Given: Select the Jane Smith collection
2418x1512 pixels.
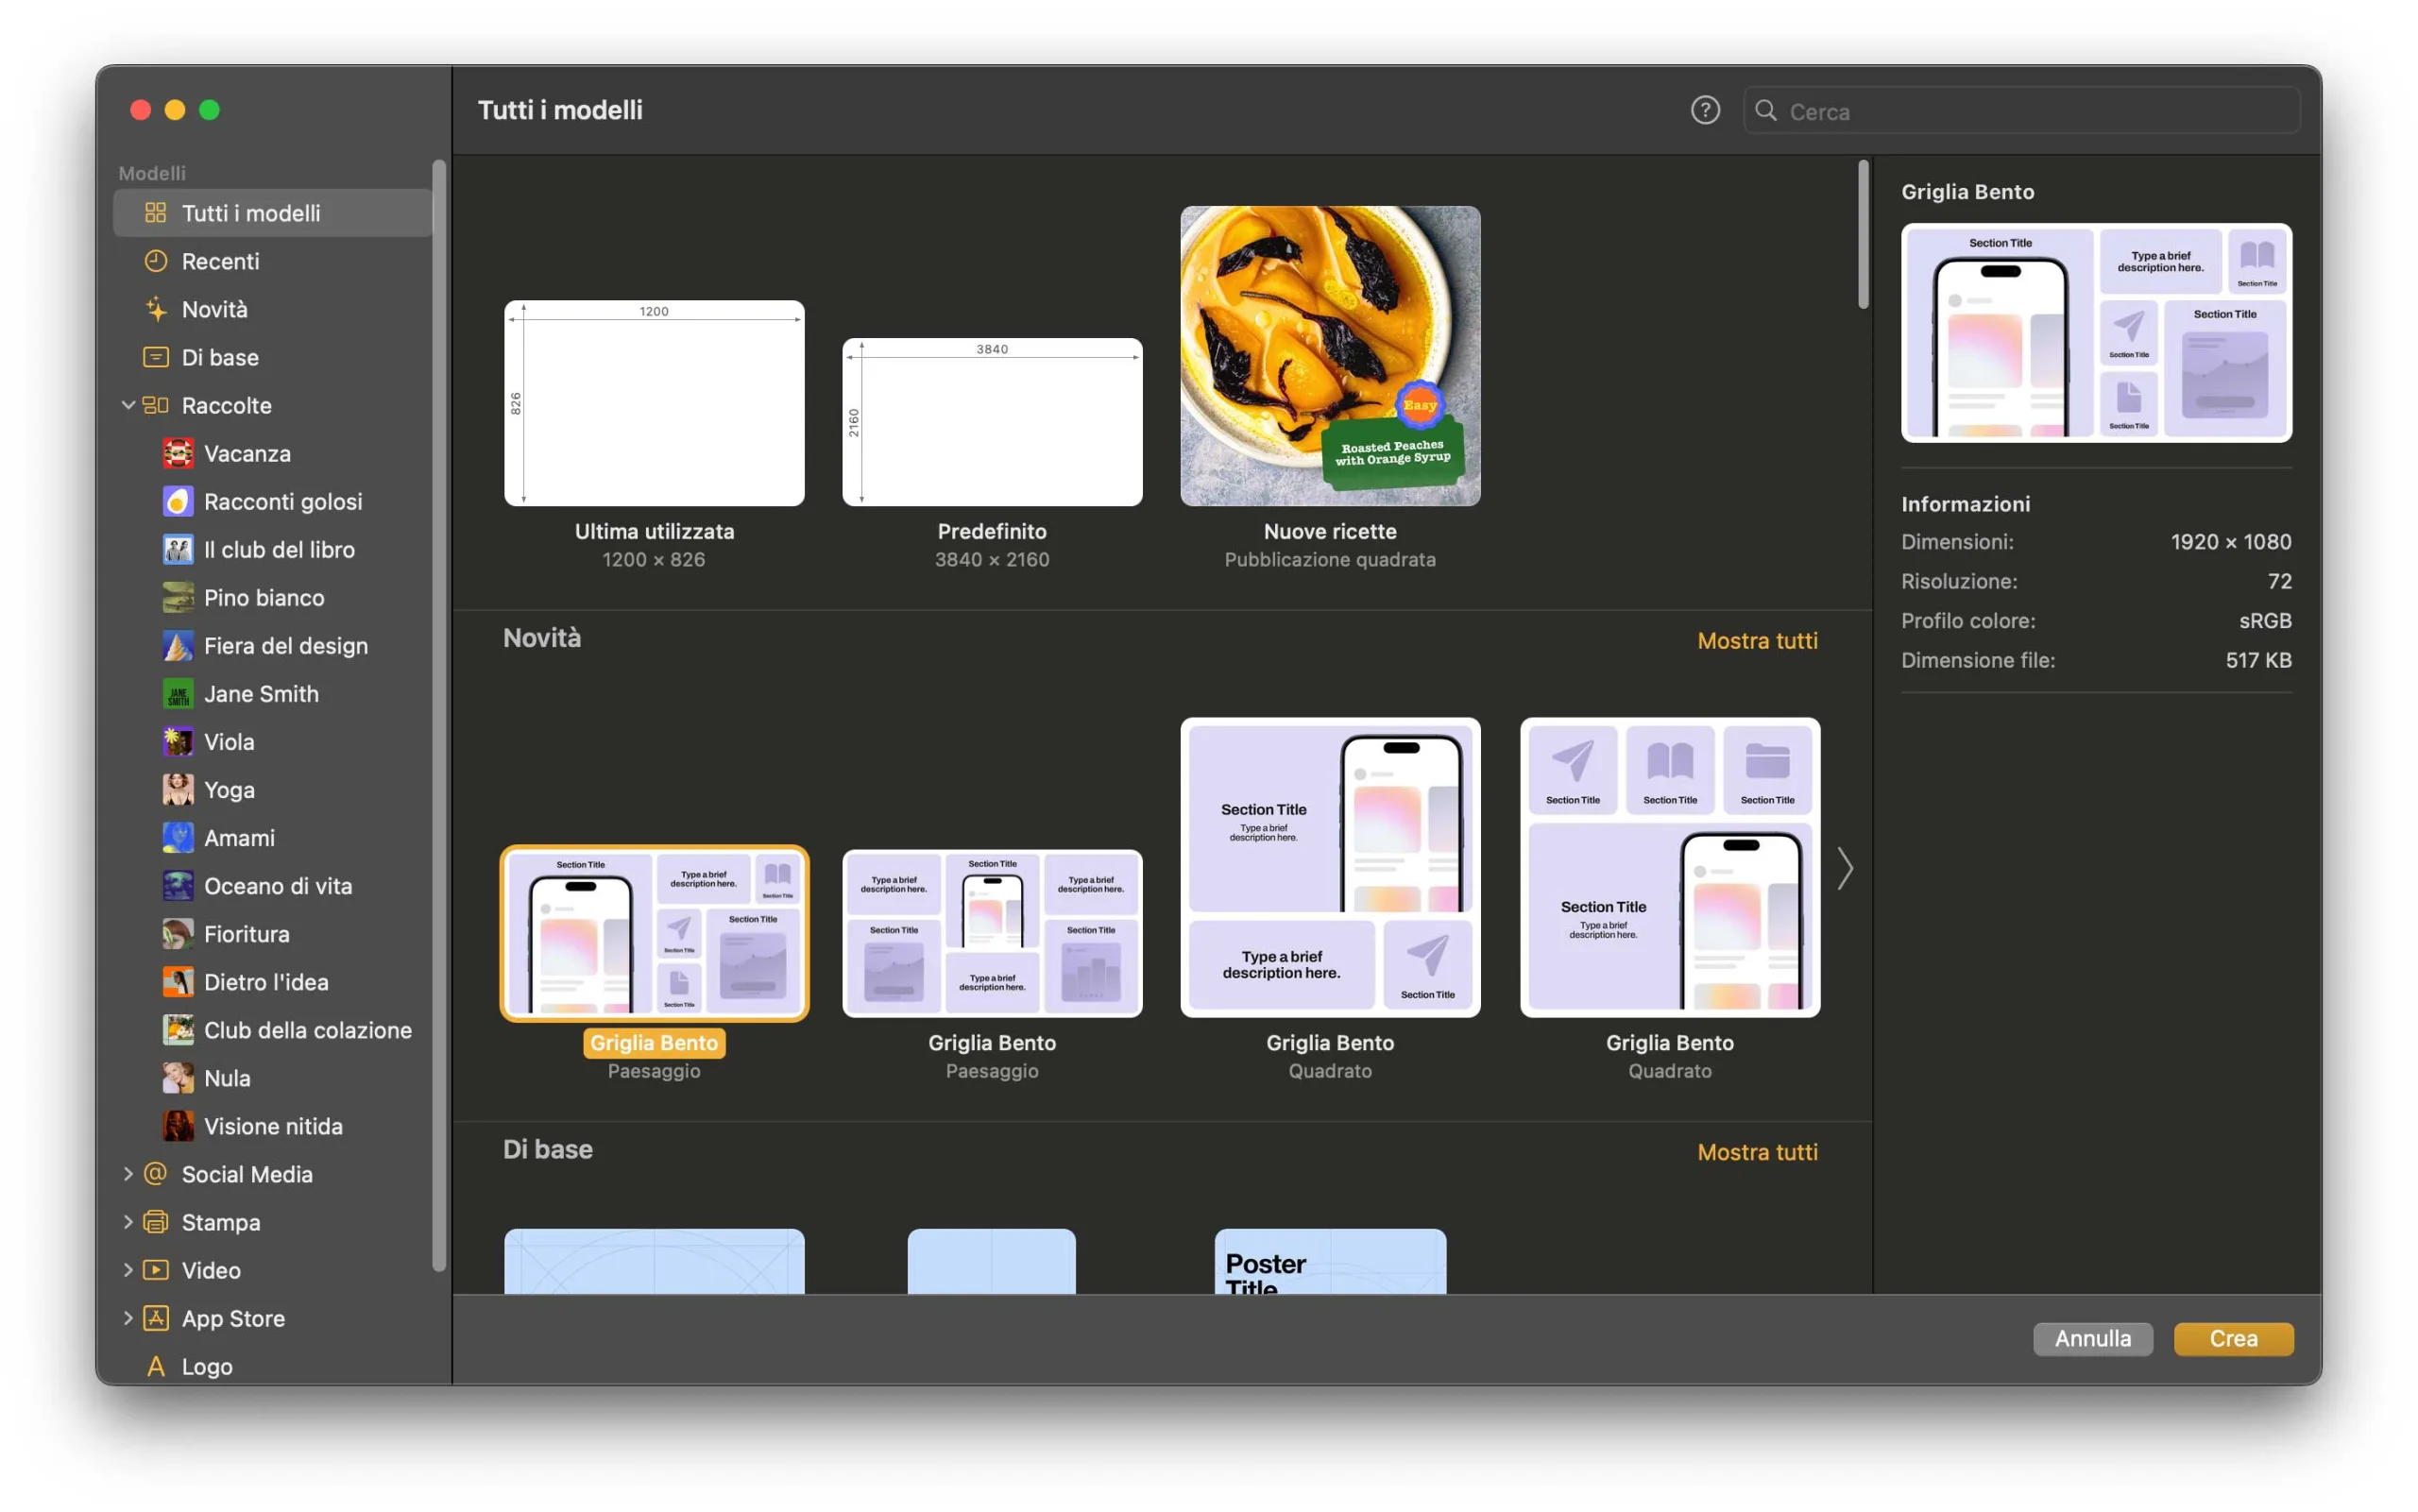Looking at the screenshot, I should pos(260,693).
